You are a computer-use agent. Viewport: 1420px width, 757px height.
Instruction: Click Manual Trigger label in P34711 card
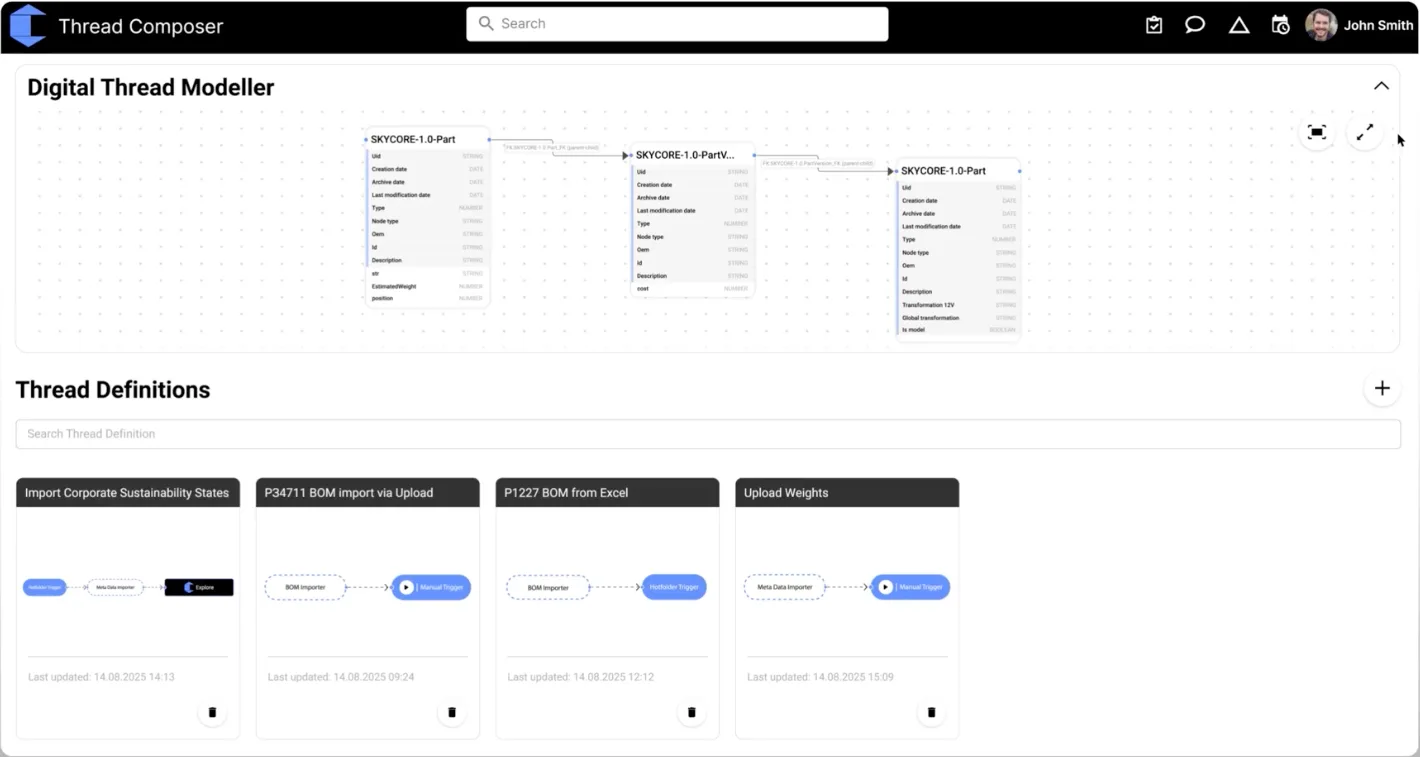(x=441, y=587)
